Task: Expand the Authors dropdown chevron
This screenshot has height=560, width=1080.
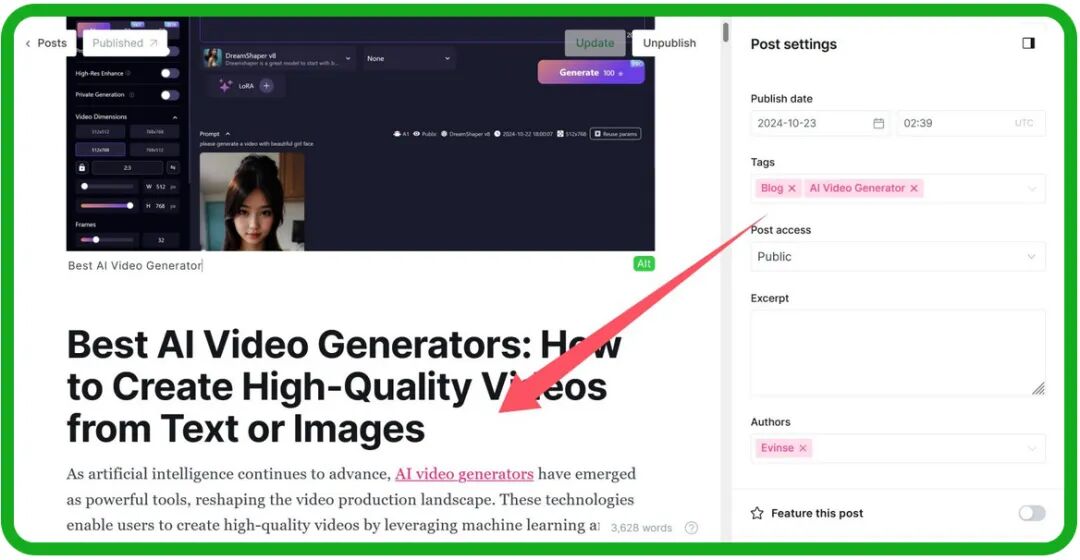Action: (1031, 448)
